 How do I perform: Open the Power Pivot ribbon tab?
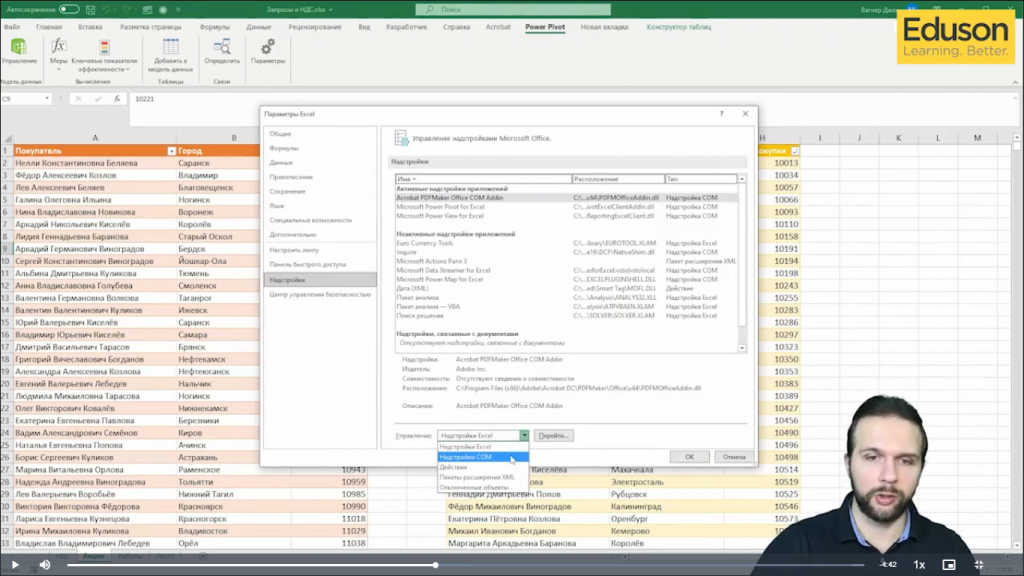[545, 27]
